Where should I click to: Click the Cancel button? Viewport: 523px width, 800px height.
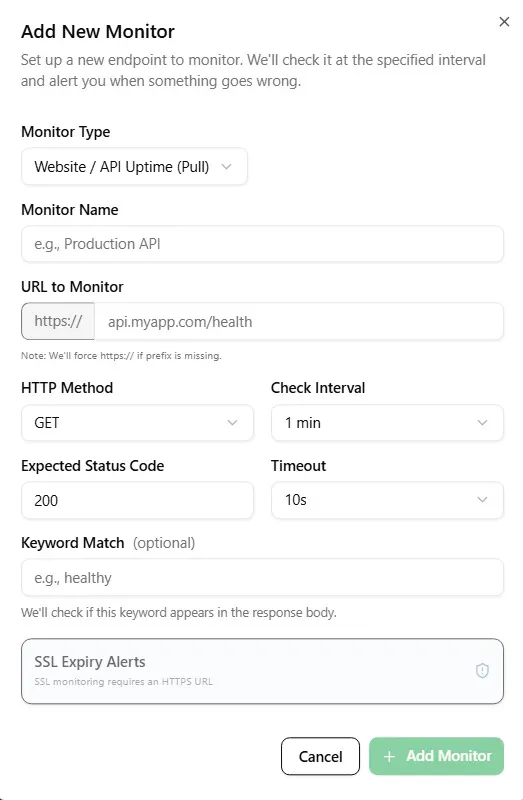tap(320, 756)
